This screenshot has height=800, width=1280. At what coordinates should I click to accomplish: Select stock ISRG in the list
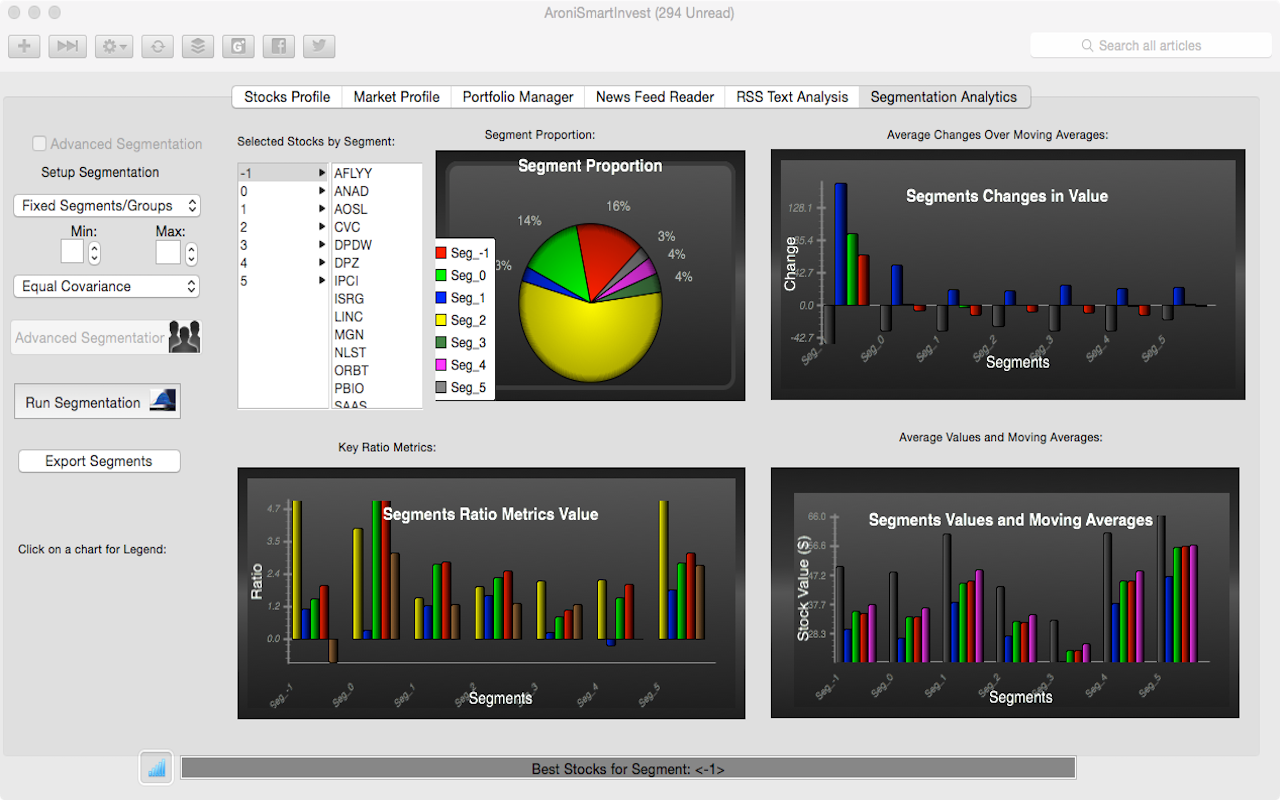click(376, 299)
